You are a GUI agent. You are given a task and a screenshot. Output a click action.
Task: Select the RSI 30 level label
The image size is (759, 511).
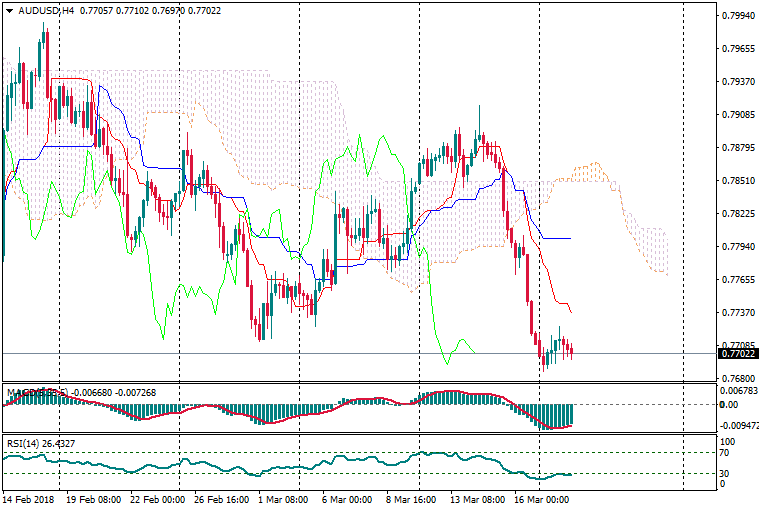click(726, 473)
